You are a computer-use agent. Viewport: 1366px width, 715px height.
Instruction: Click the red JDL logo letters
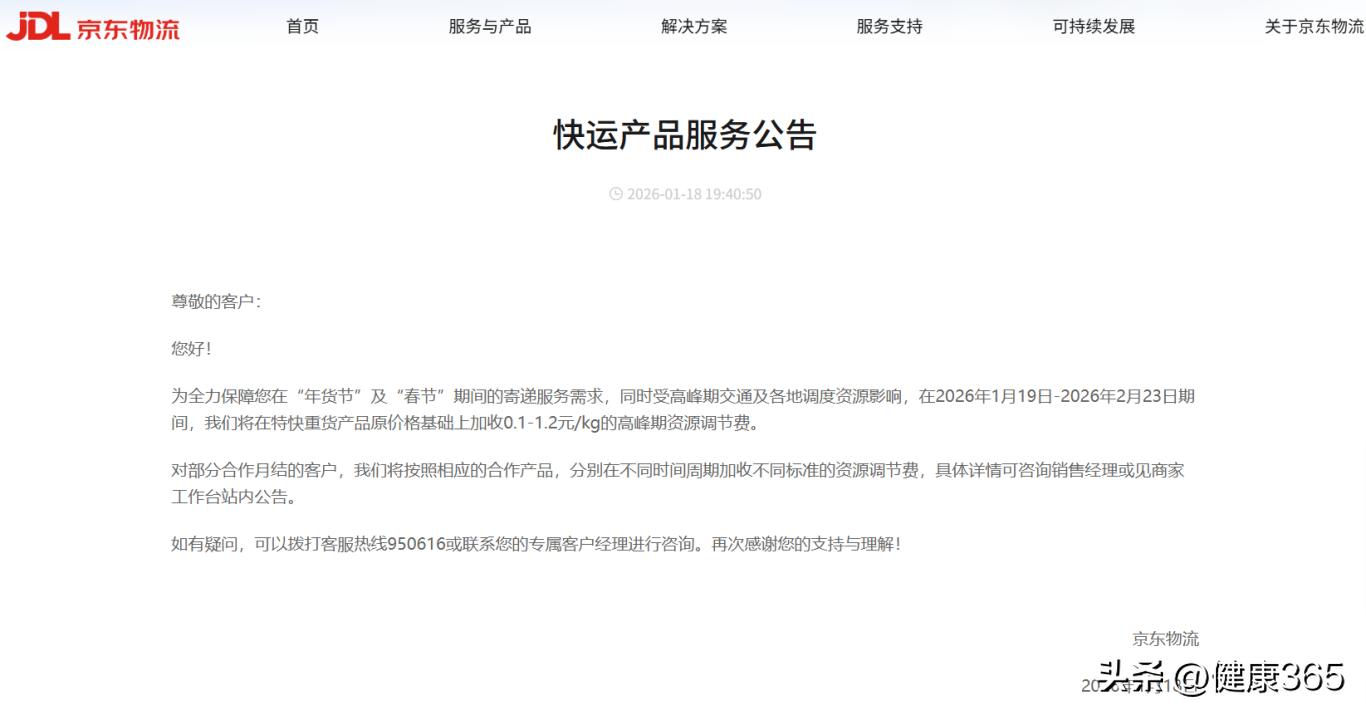(38, 27)
